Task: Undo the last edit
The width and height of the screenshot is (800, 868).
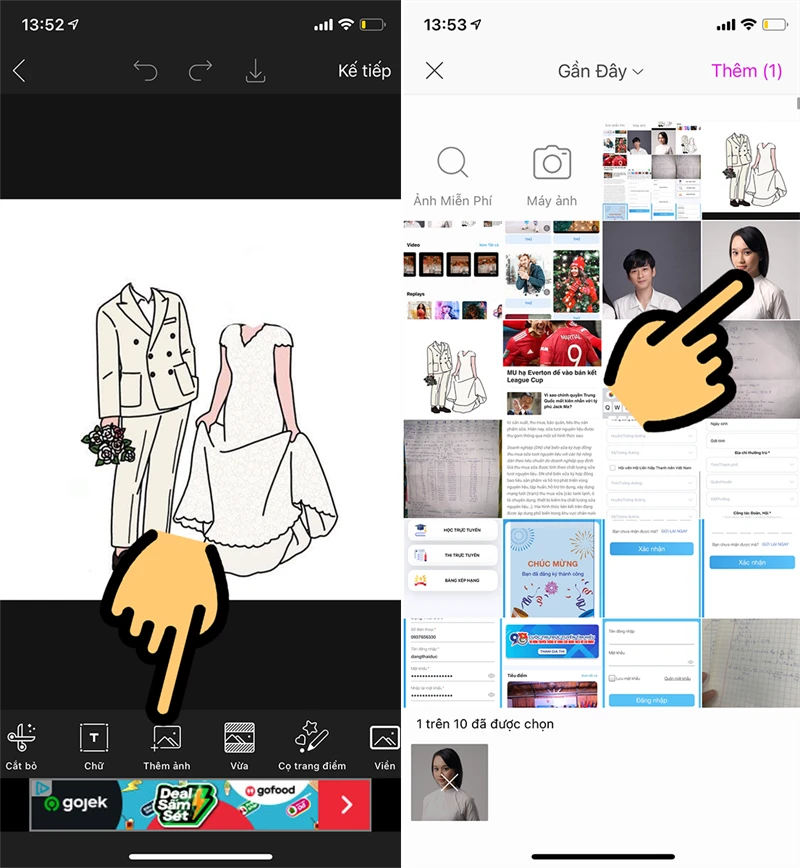Action: pos(146,71)
